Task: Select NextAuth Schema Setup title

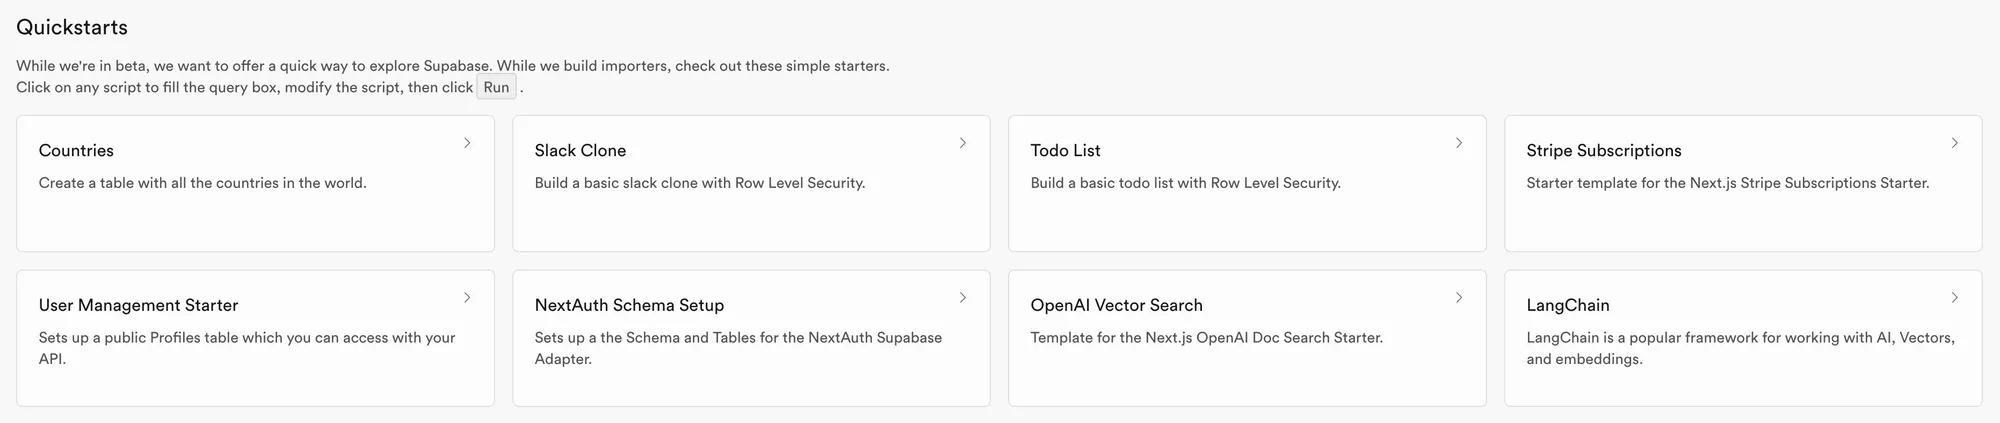Action: pyautogui.click(x=629, y=306)
